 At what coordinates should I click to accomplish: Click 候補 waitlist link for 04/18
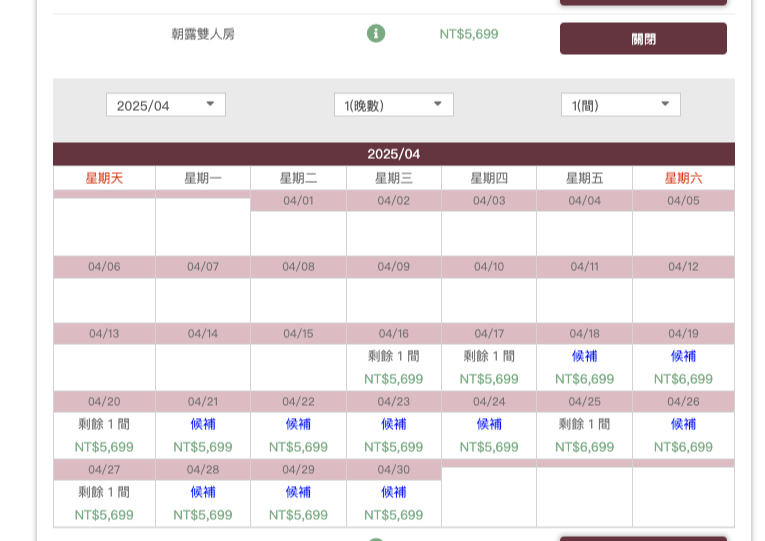[x=584, y=356]
